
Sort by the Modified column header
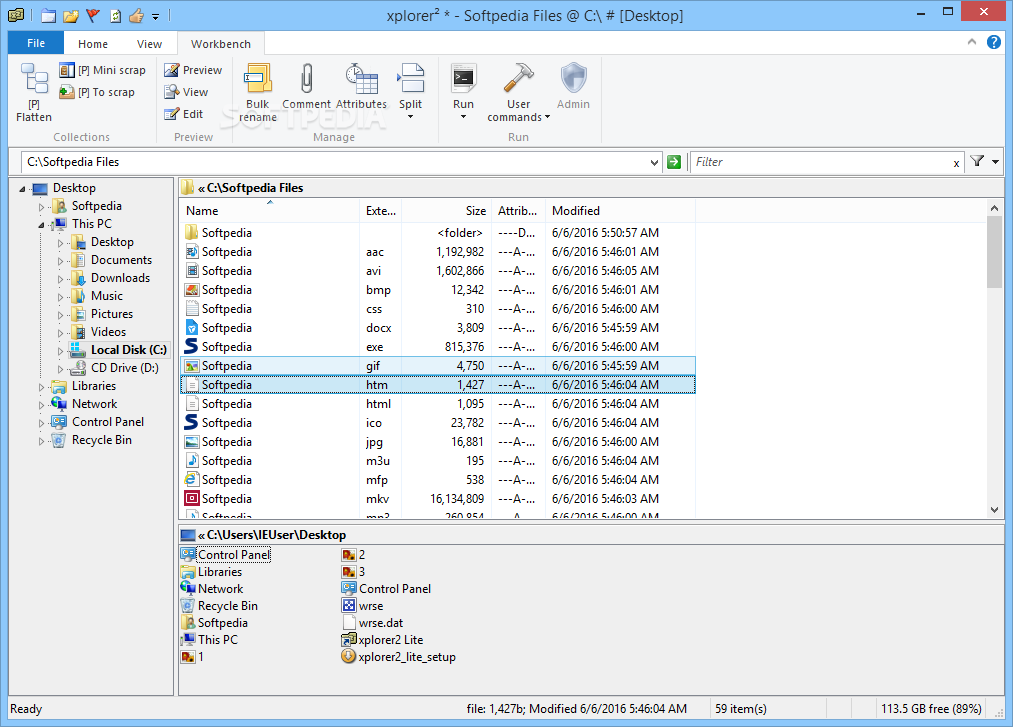click(620, 211)
